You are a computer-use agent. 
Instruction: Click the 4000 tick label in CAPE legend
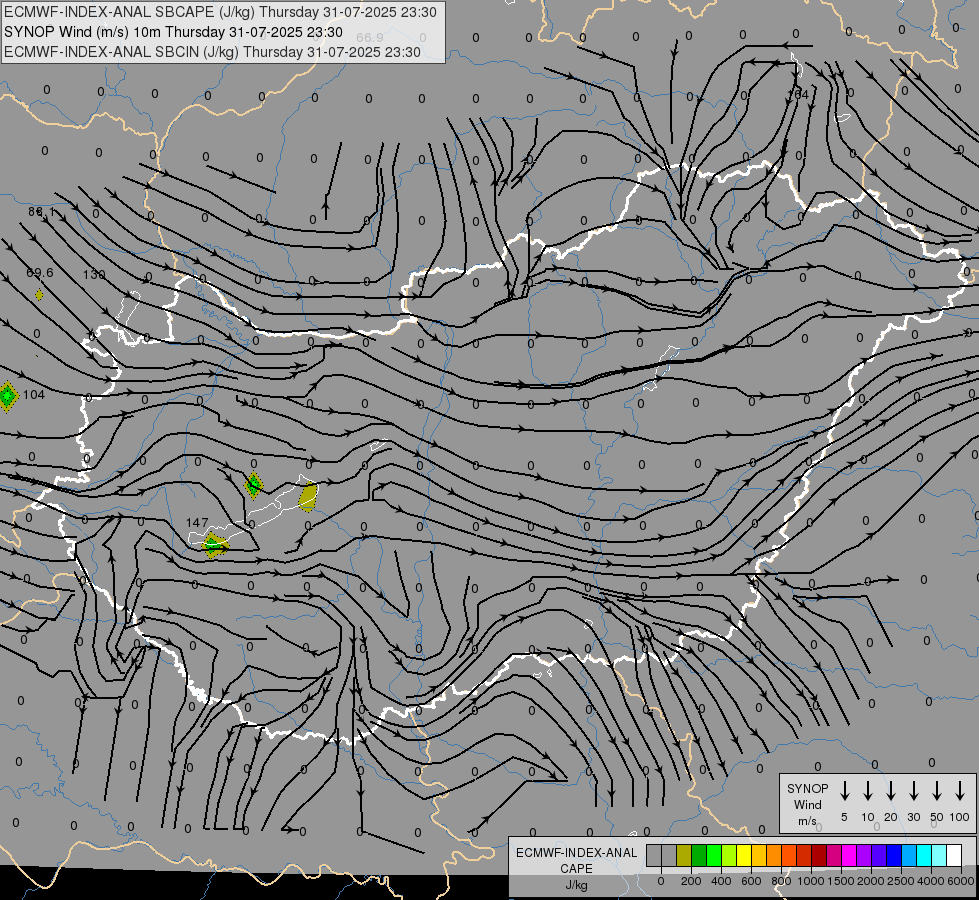pyautogui.click(x=931, y=881)
